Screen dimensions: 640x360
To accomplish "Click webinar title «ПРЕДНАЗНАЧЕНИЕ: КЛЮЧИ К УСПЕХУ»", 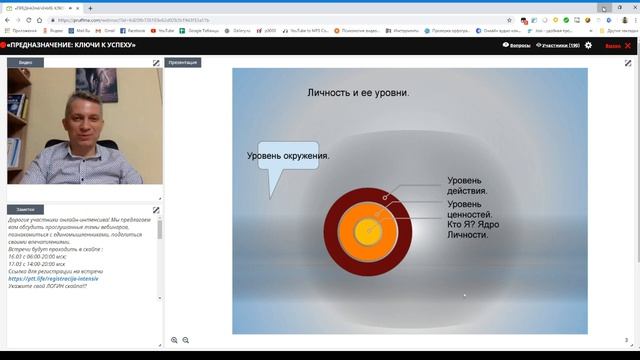I will click(71, 45).
